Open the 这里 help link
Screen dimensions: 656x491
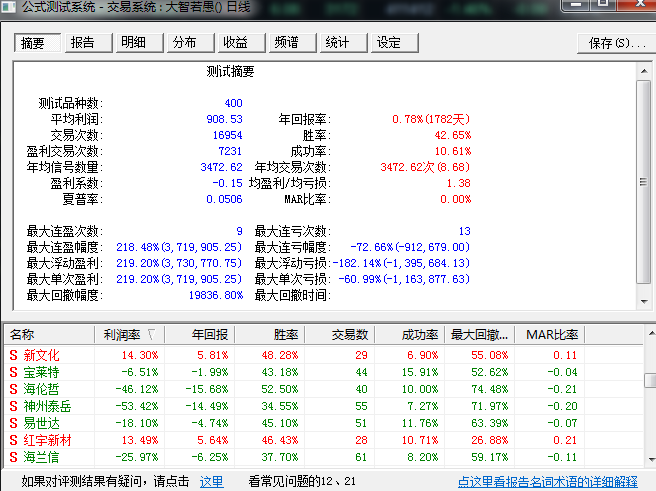coord(211,481)
